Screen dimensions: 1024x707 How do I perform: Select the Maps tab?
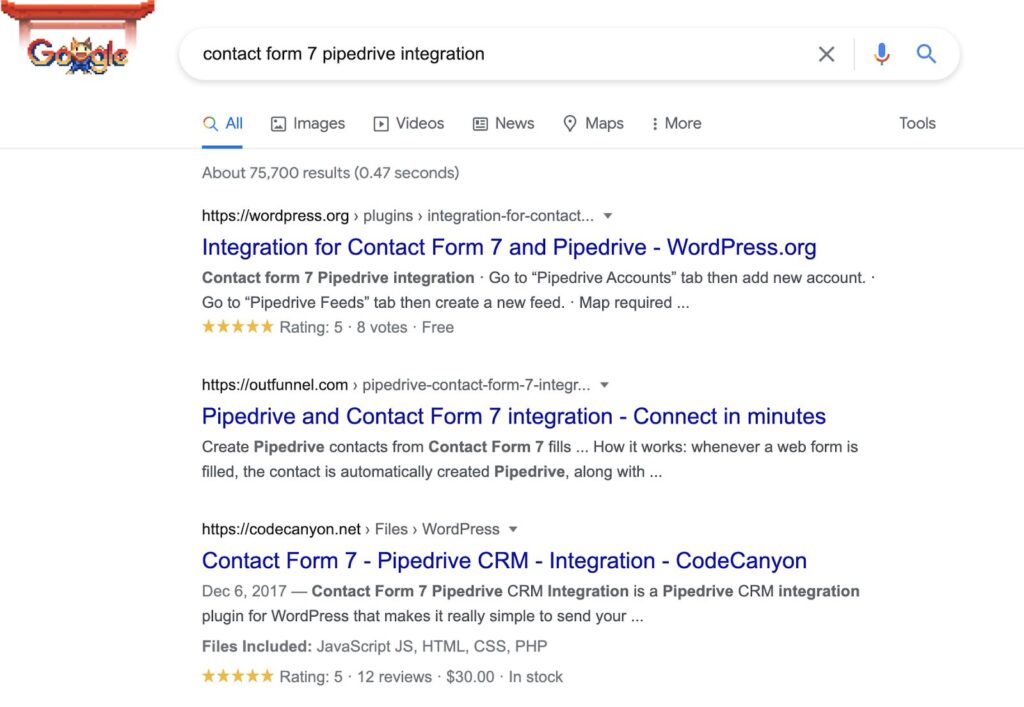click(593, 123)
